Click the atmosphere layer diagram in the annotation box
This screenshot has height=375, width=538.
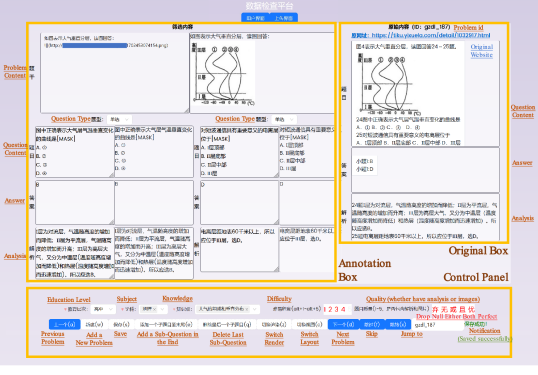(223, 73)
